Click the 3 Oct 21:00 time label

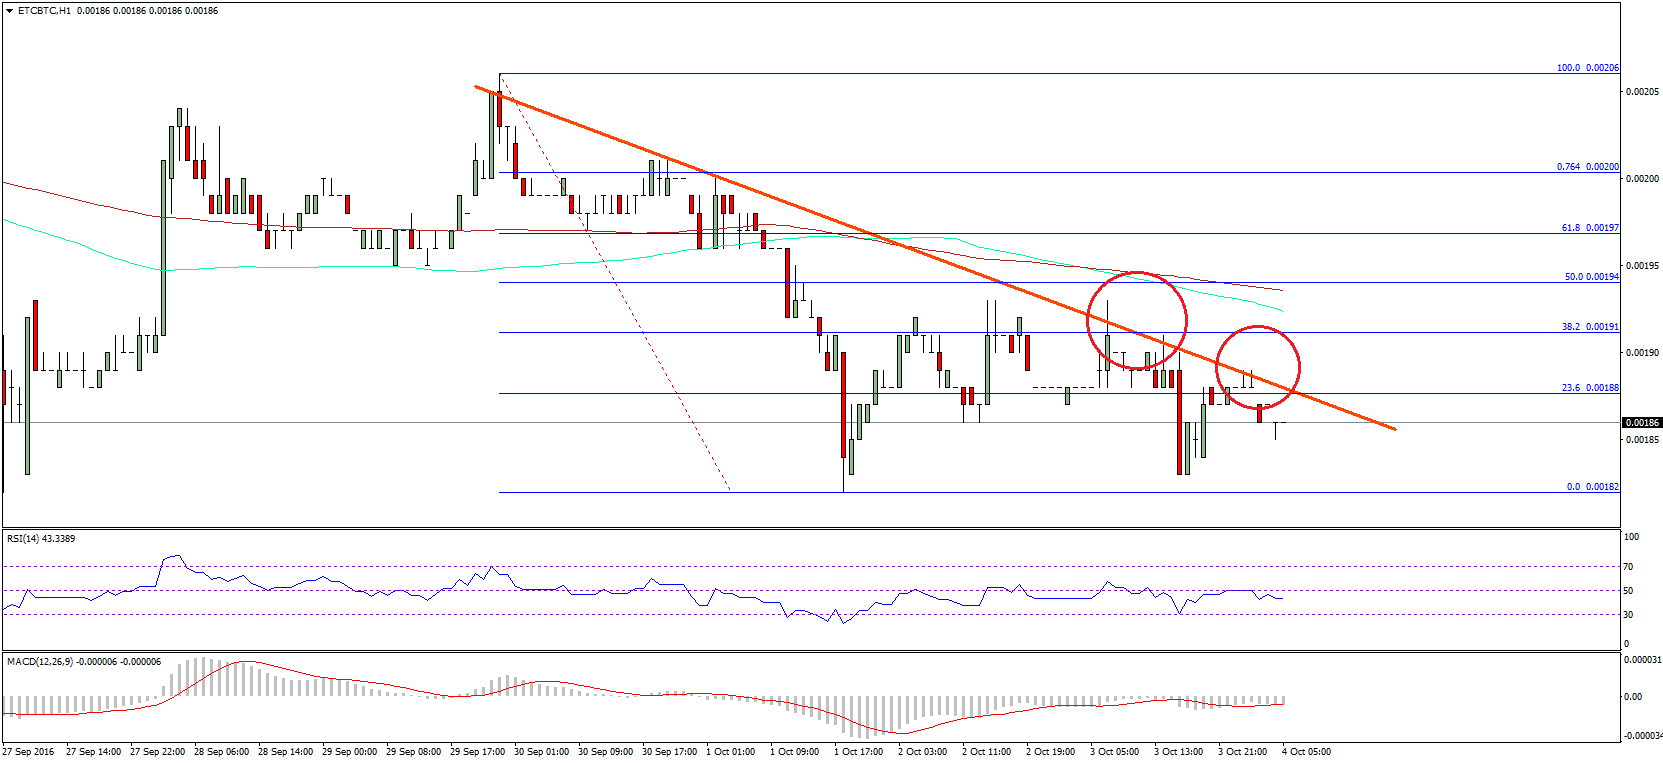[1243, 752]
